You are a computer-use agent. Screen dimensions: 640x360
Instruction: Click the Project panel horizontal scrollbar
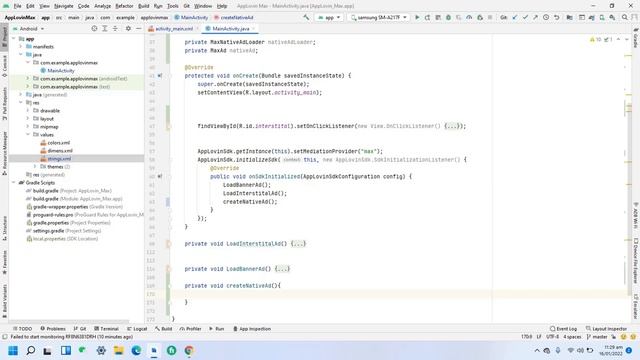[69, 322]
